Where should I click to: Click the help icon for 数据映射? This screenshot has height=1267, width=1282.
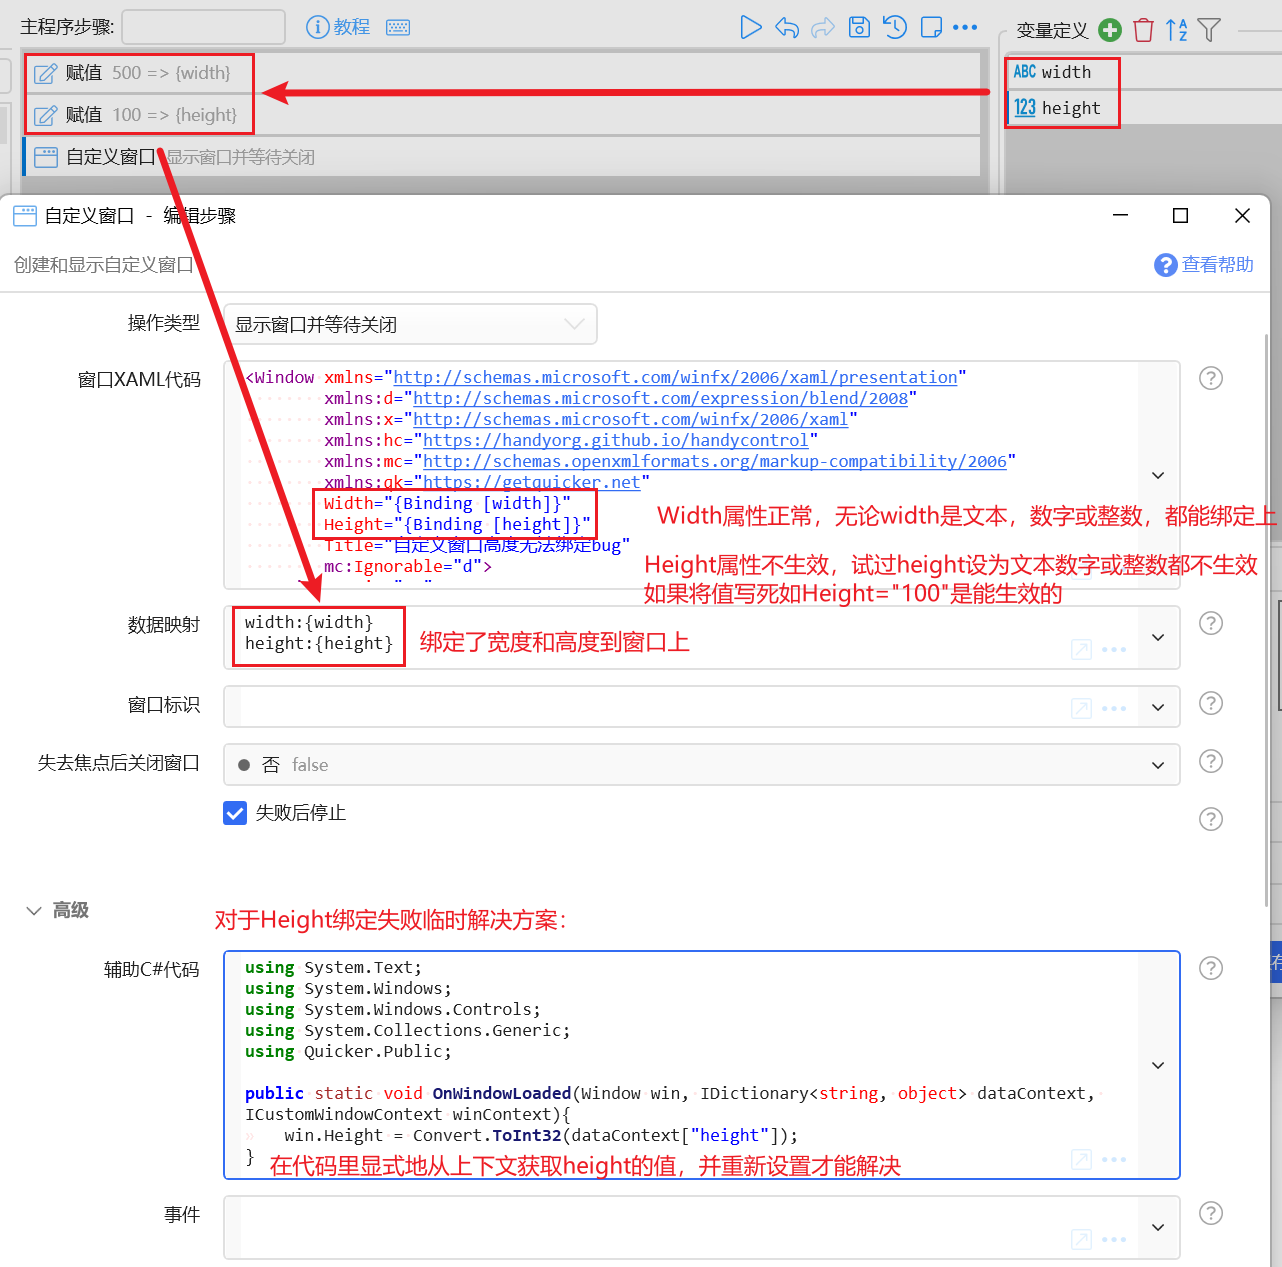[1211, 623]
